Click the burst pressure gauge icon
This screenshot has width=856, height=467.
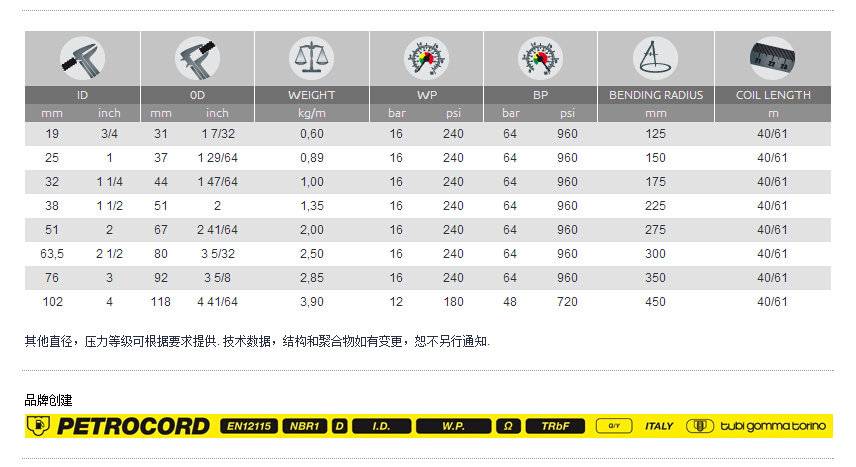(540, 58)
